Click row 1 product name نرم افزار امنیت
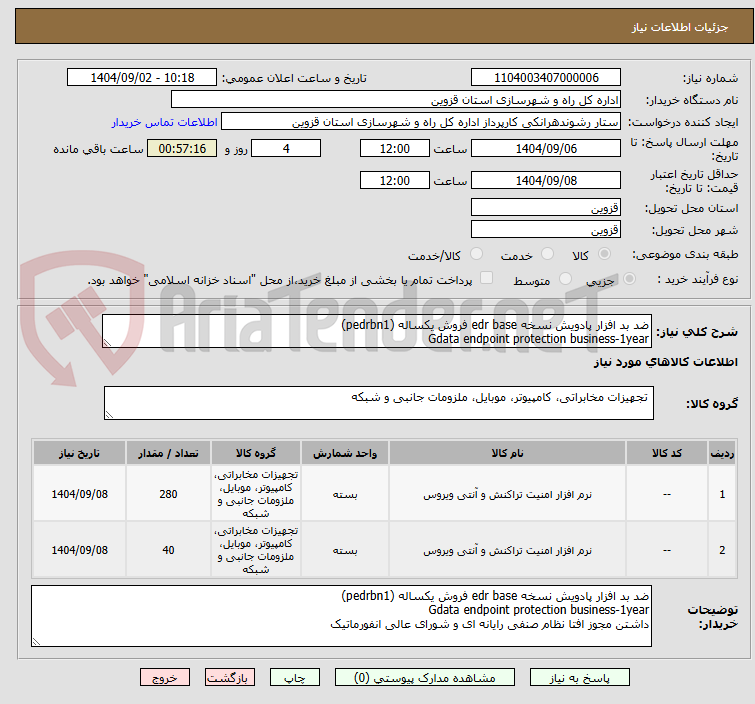Screen dimensions: 755x704 (508, 495)
